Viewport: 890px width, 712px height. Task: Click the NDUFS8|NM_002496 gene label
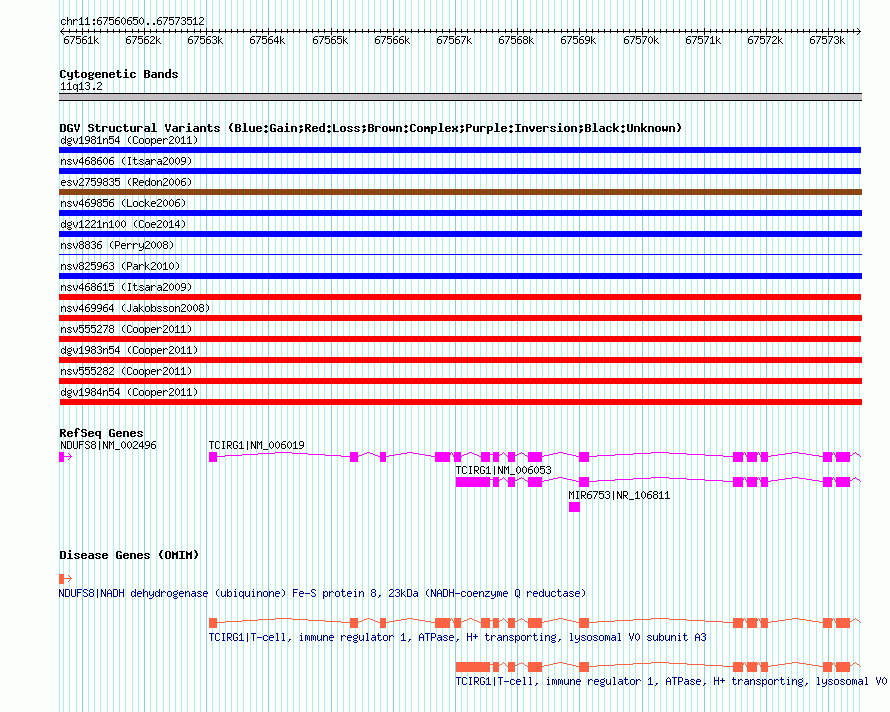pyautogui.click(x=108, y=445)
